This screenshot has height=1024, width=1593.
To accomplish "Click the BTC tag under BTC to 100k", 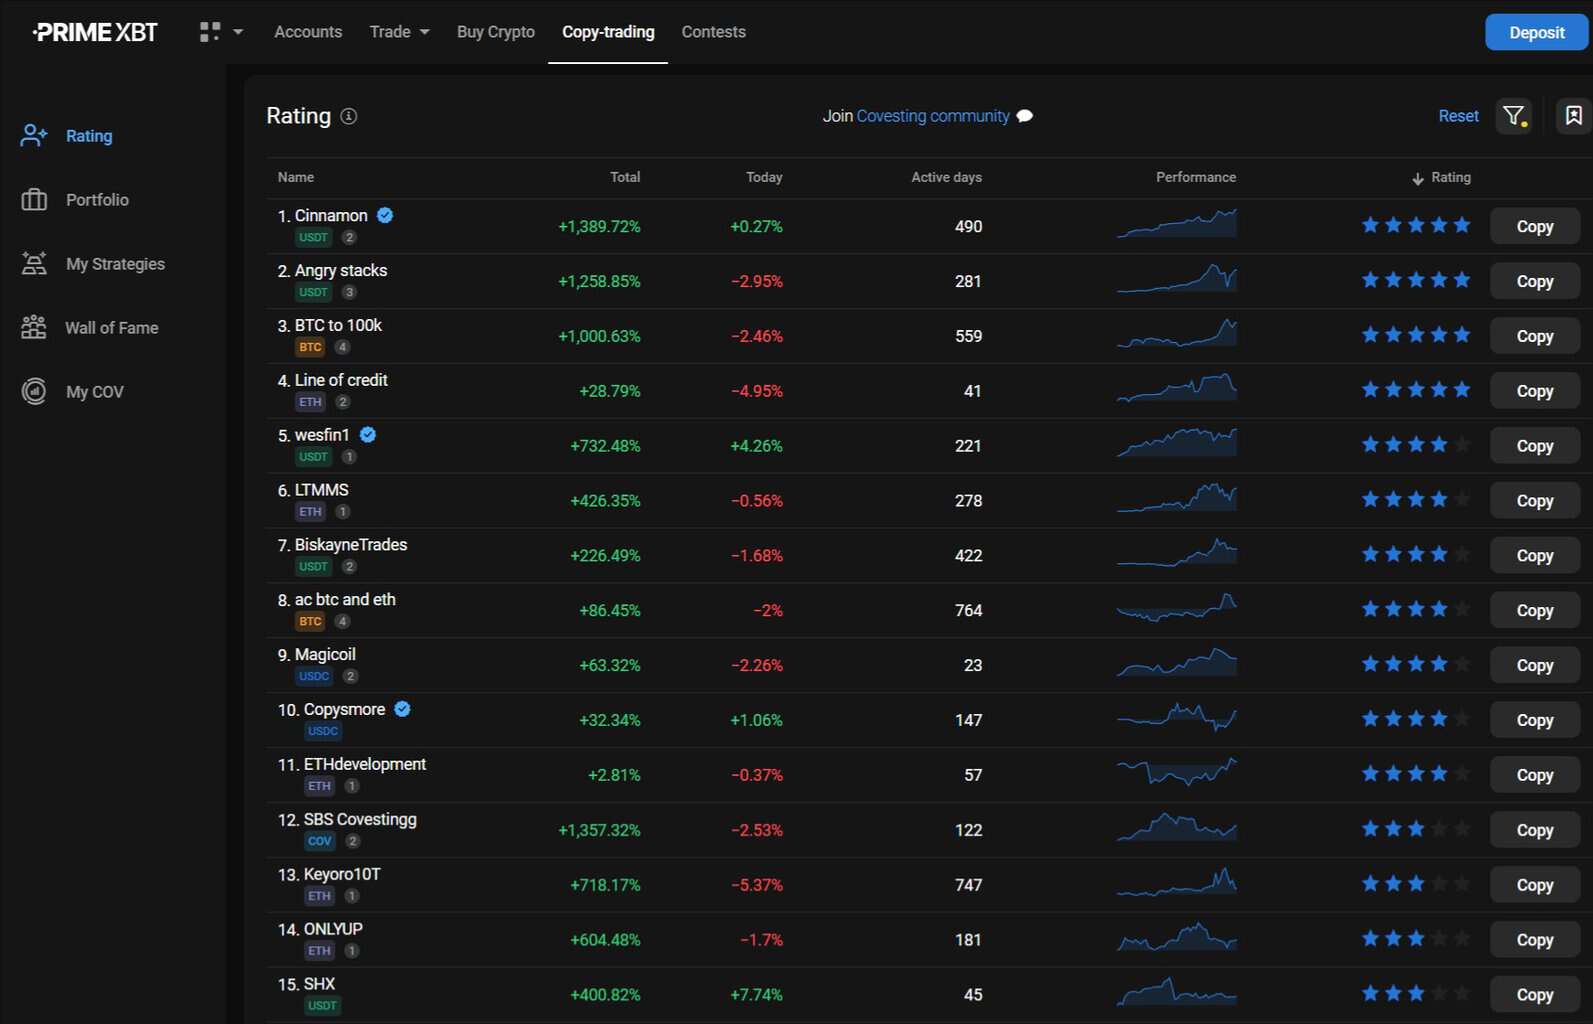I will (x=310, y=347).
